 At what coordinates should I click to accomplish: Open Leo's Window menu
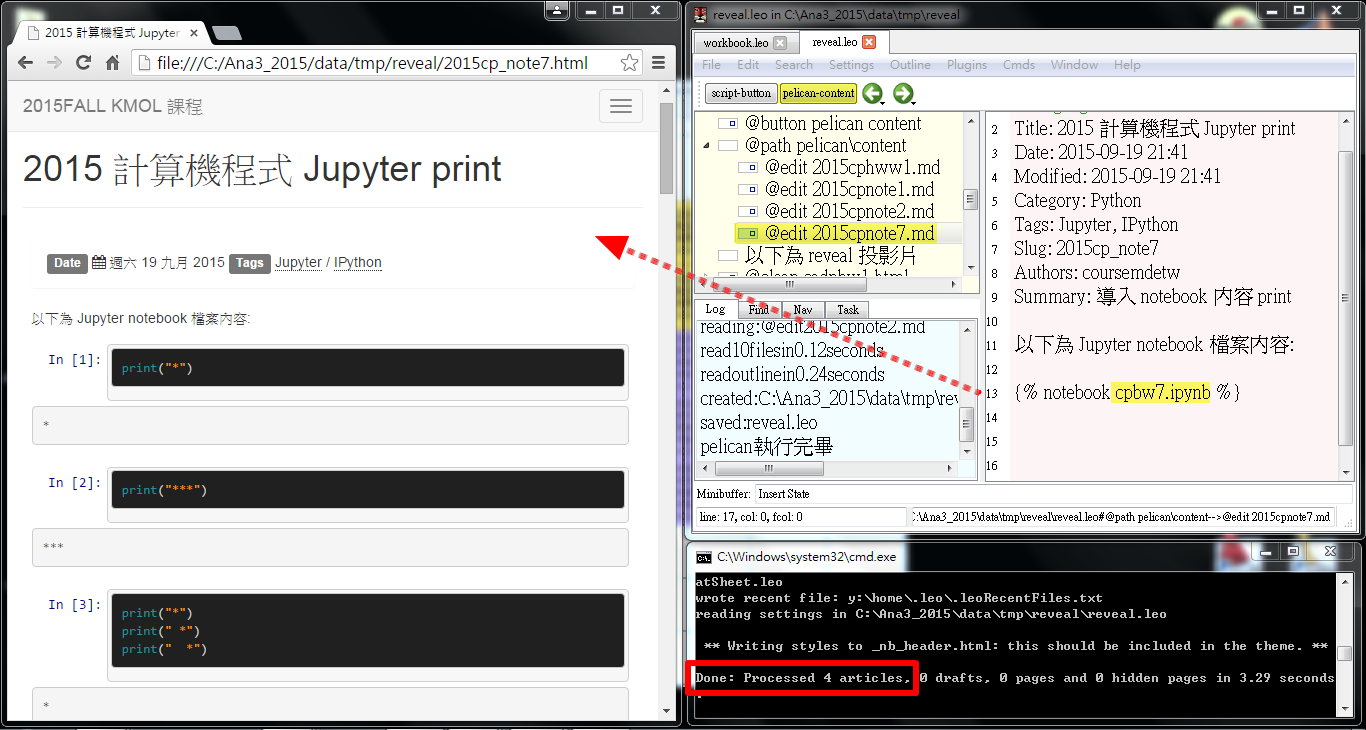click(x=1075, y=65)
